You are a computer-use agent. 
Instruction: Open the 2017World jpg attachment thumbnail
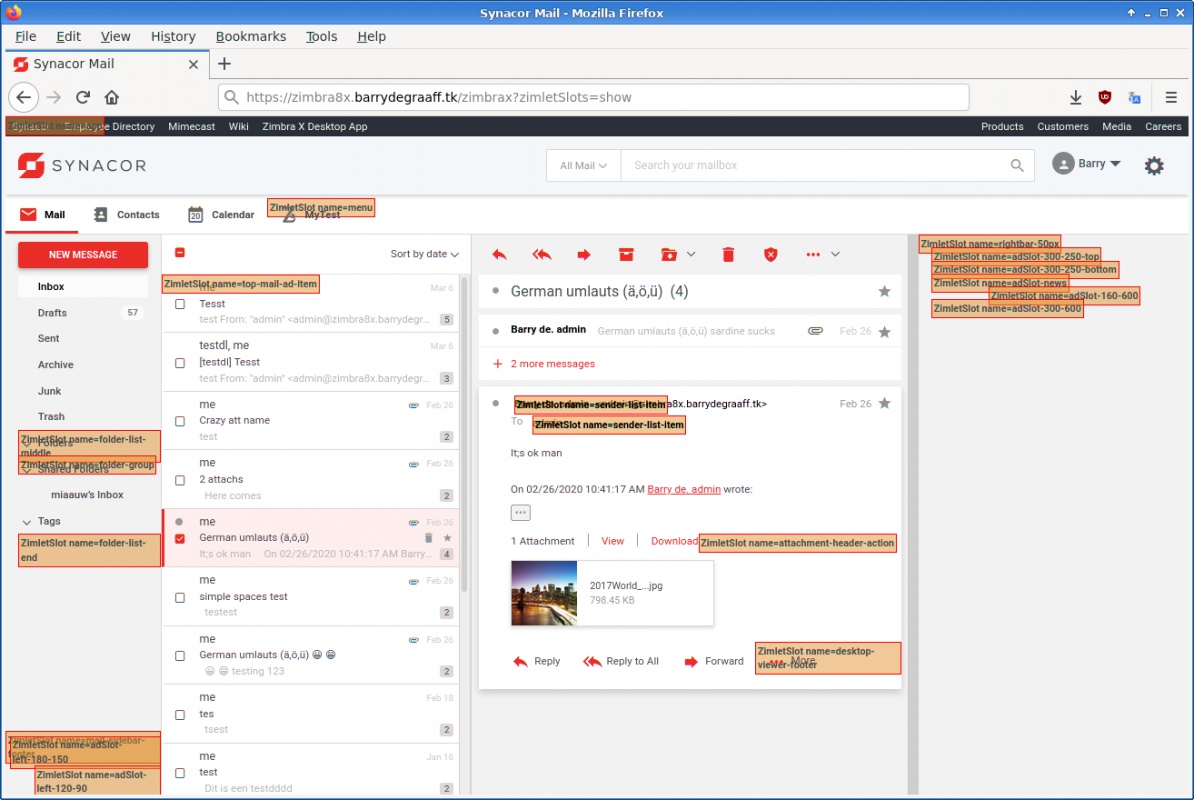(544, 593)
